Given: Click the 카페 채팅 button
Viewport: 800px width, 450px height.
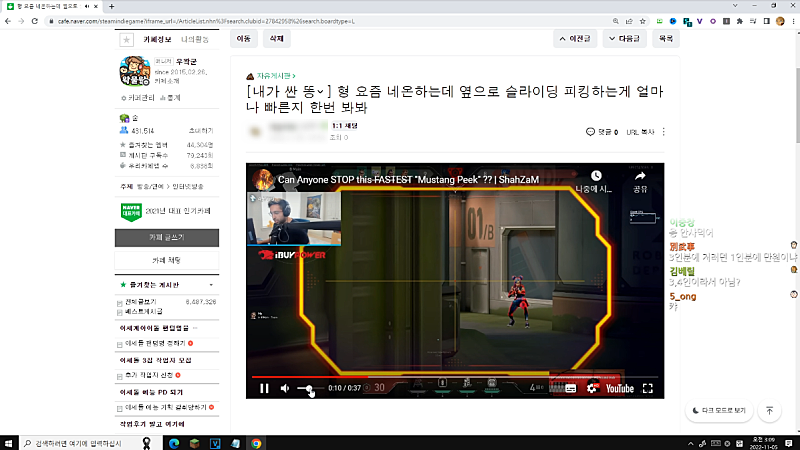Looking at the screenshot, I should pos(167,260).
